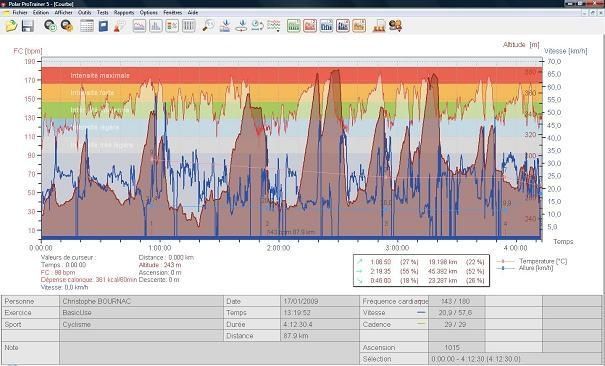Click the blue down-arrow onto baseline icon

[225, 26]
